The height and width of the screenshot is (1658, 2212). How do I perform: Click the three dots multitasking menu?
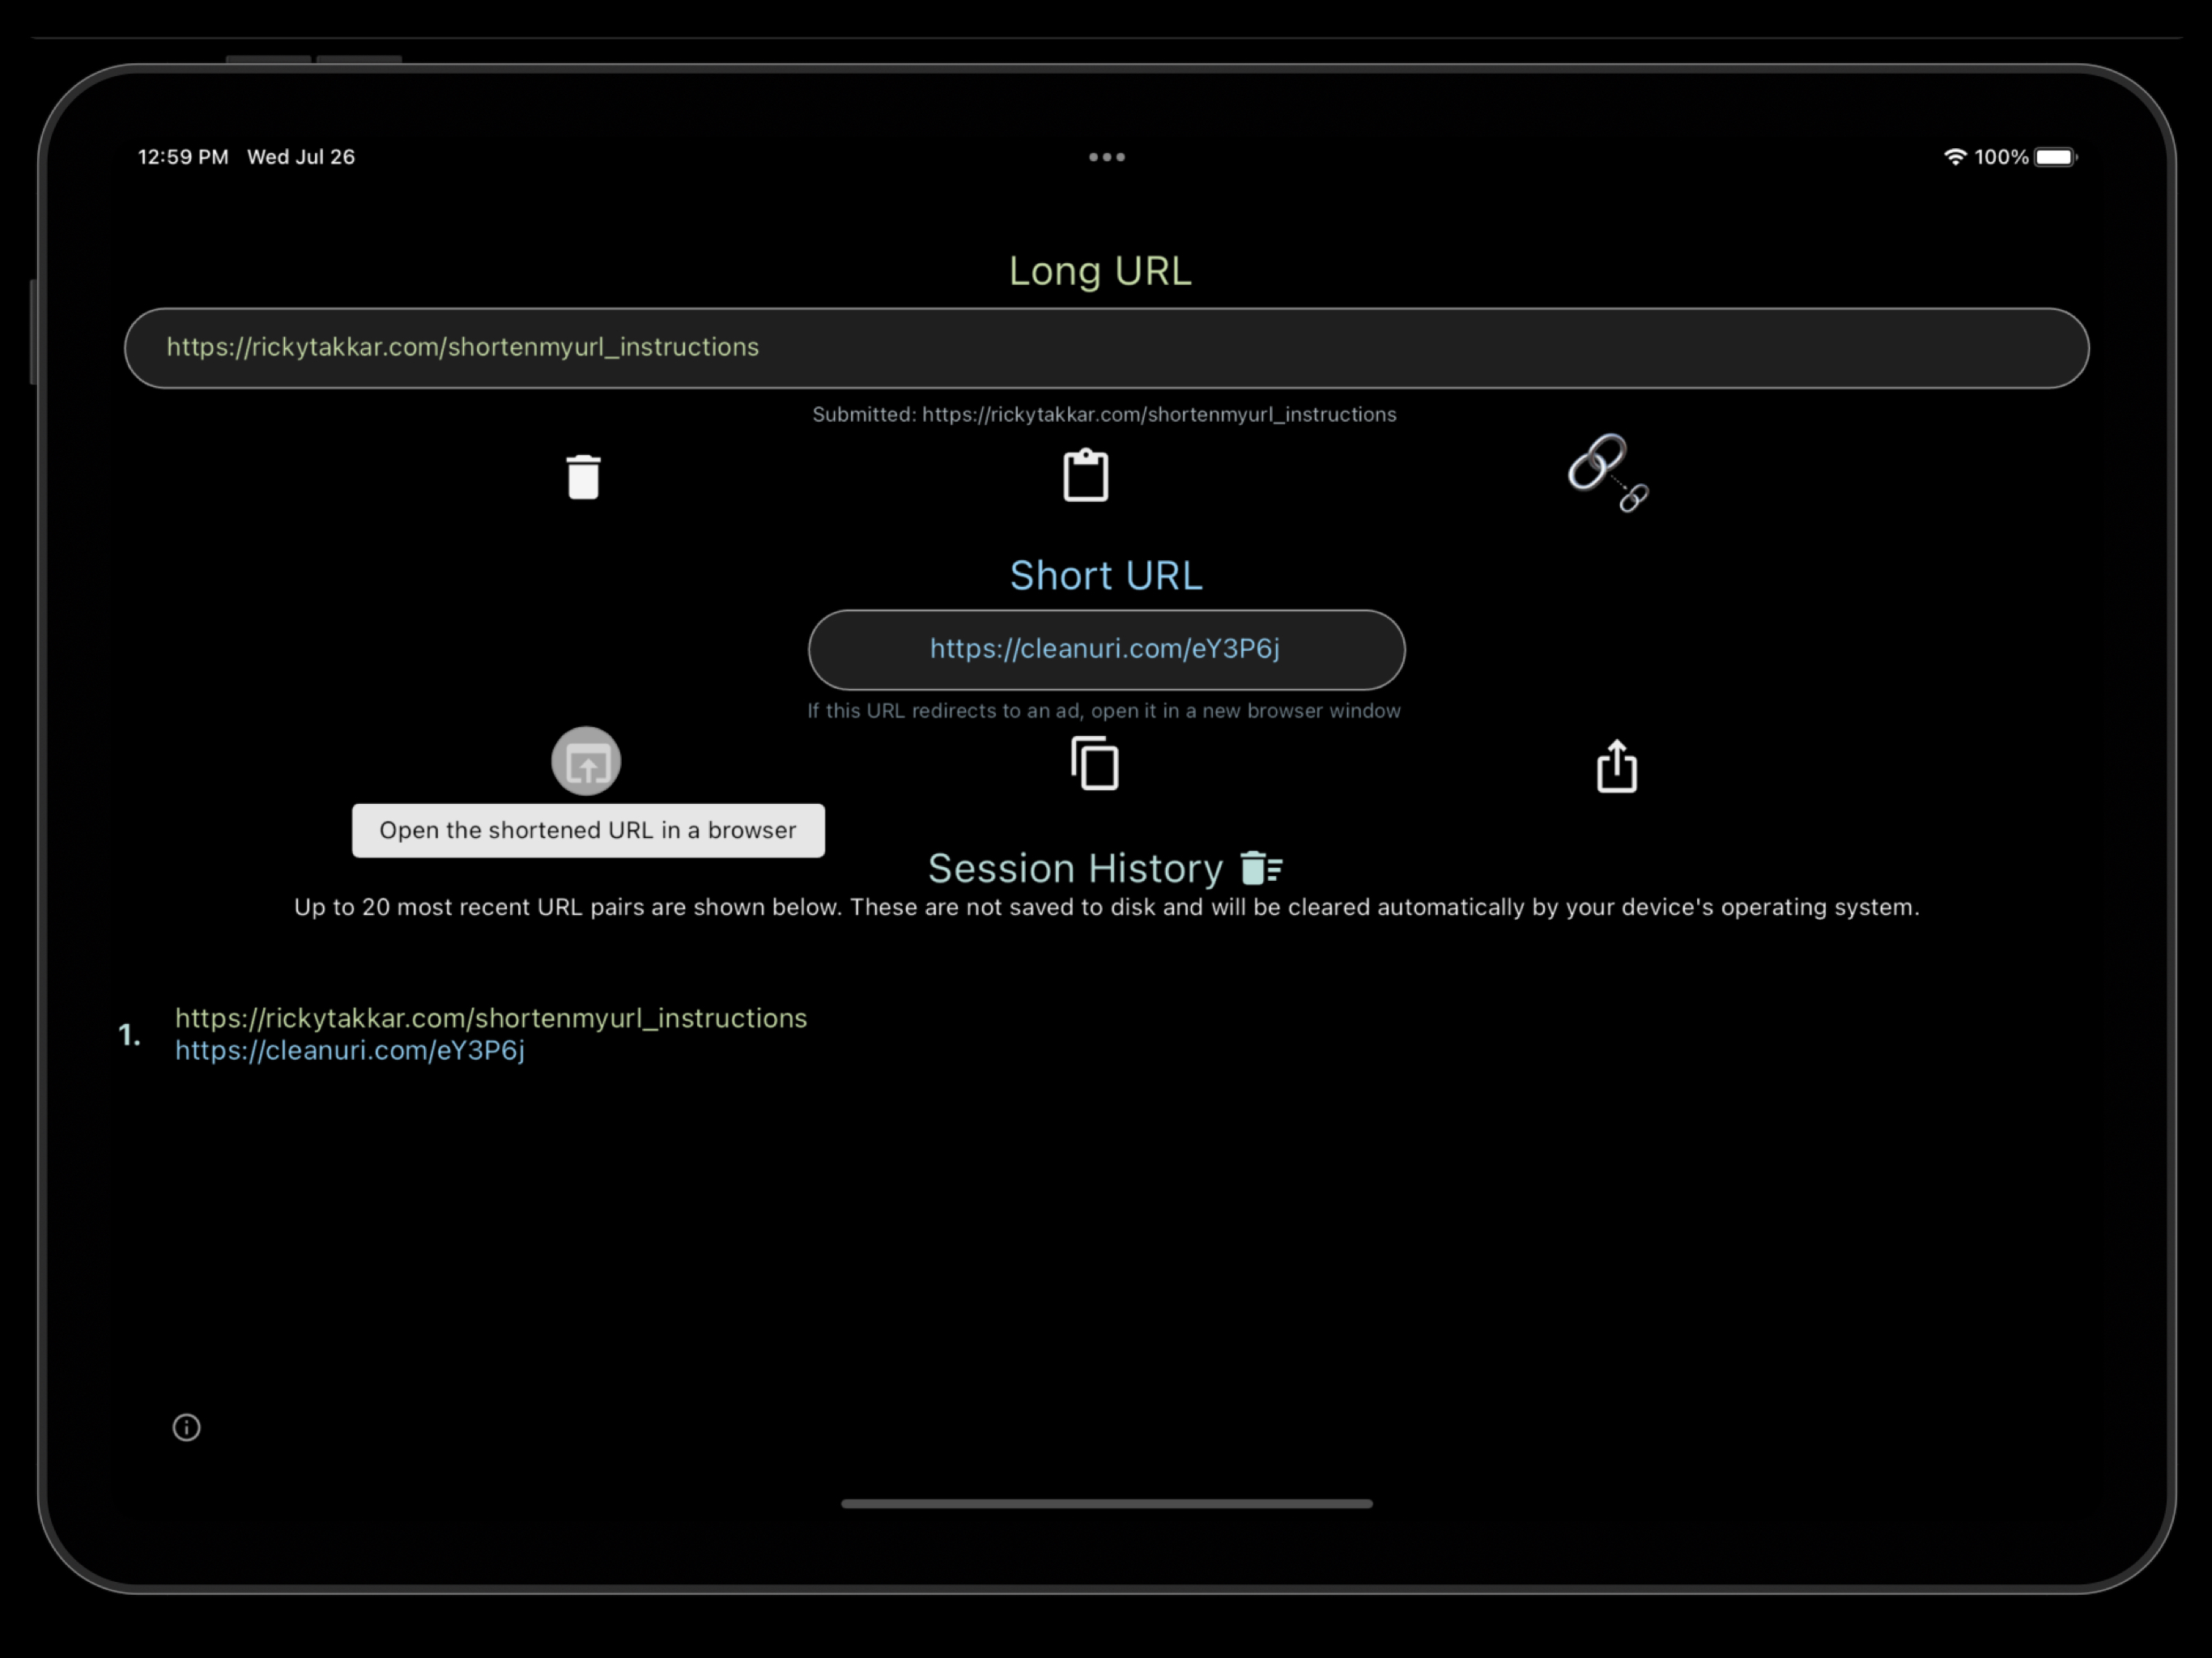coord(1106,157)
